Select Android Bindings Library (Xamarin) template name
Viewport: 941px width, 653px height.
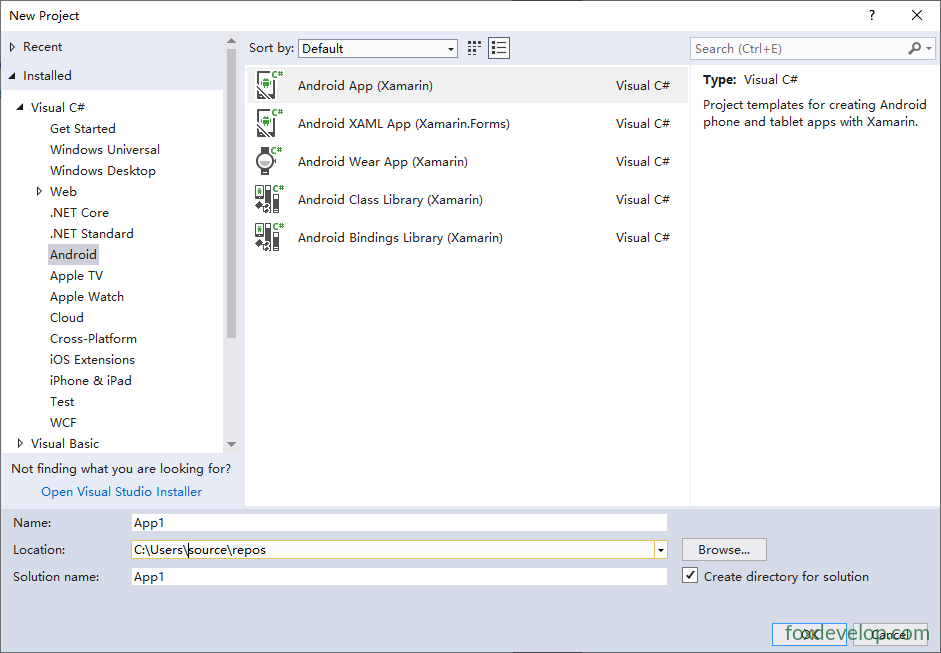(x=400, y=237)
